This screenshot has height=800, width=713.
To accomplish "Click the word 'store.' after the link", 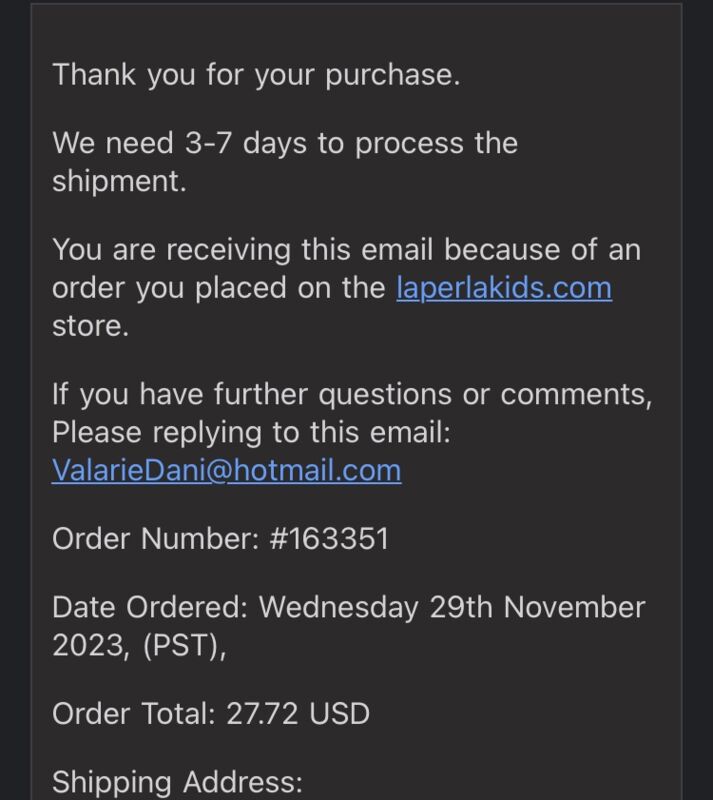I will point(90,327).
